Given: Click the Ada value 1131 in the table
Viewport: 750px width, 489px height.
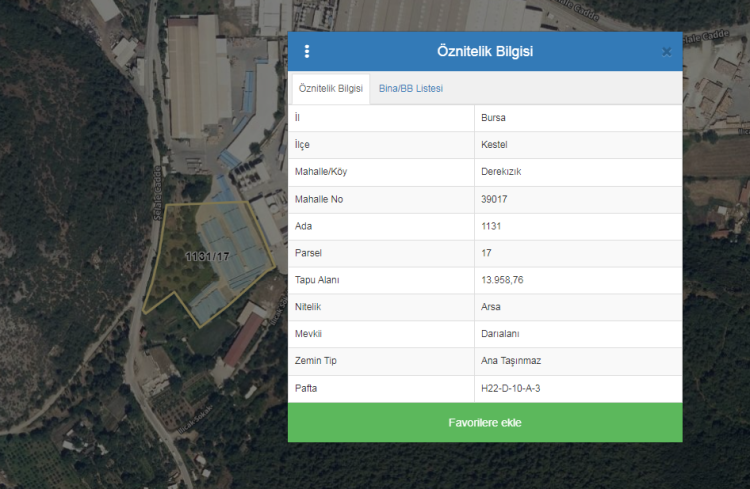Looking at the screenshot, I should [491, 226].
